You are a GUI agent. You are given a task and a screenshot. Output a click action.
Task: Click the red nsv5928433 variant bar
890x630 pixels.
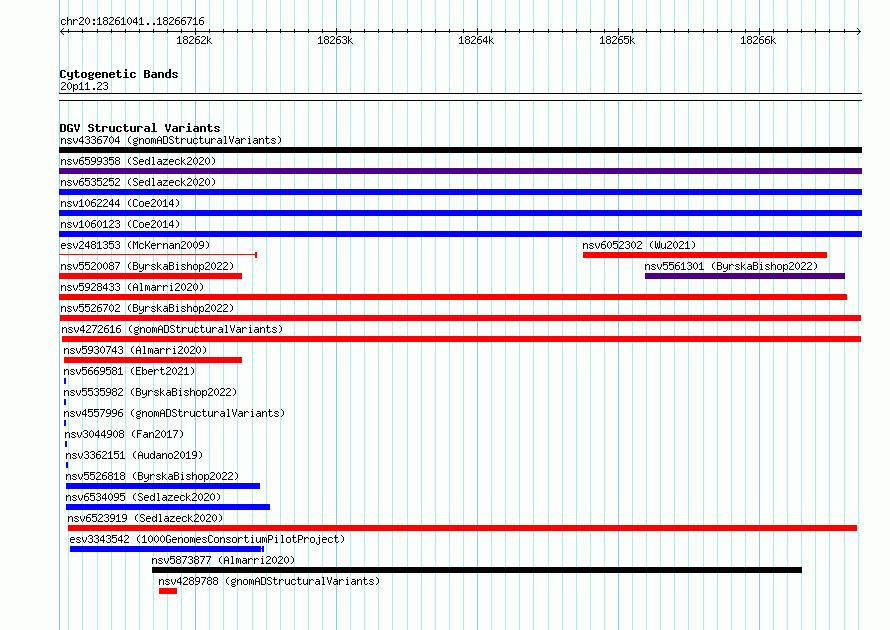(x=453, y=297)
